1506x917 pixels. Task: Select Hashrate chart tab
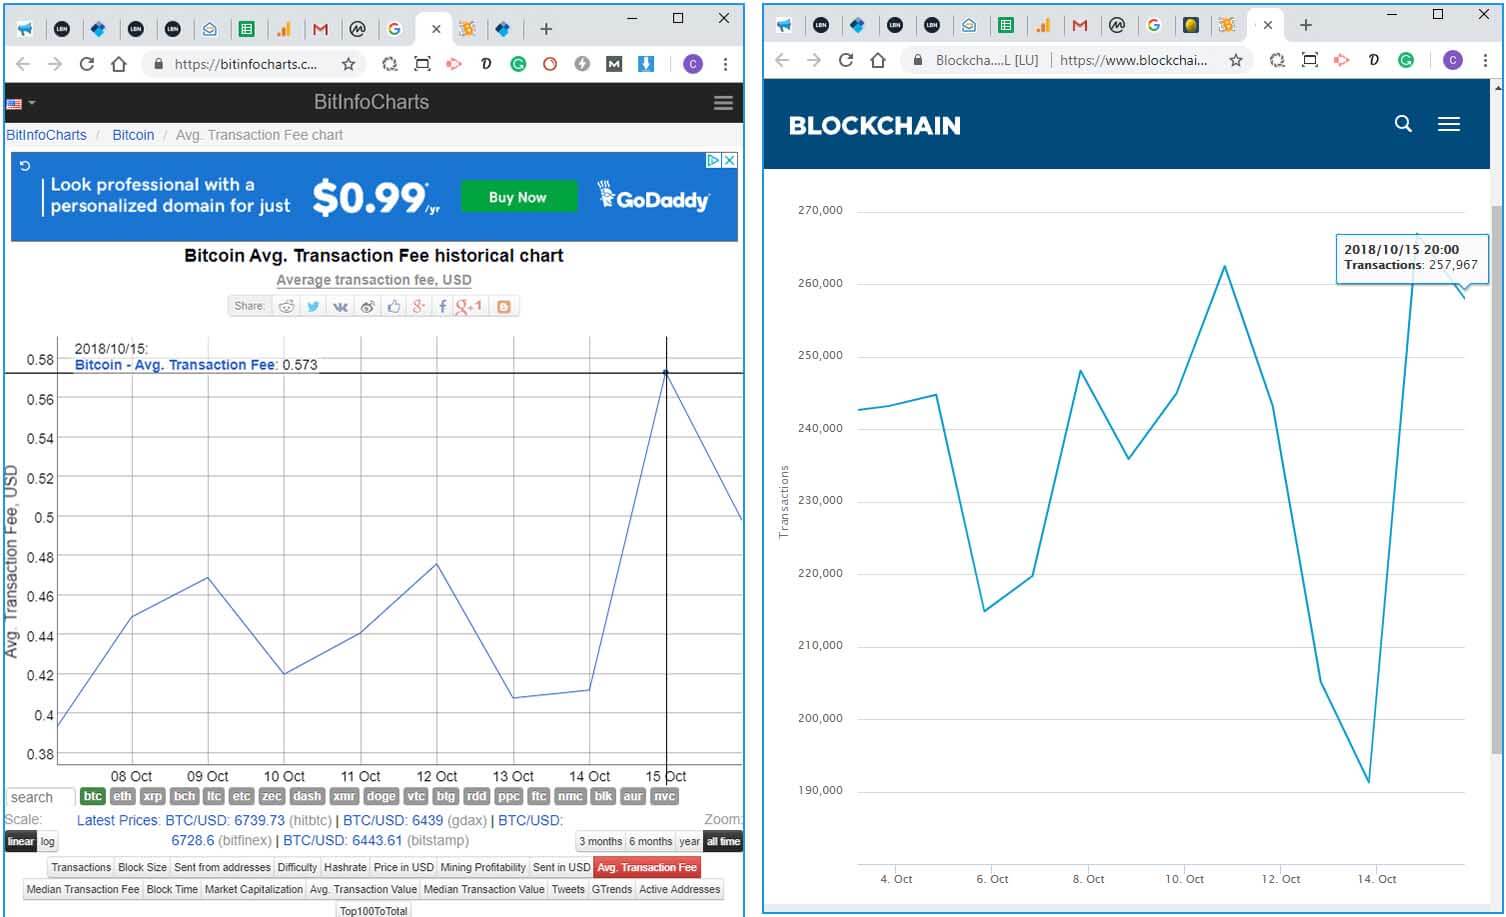tap(345, 868)
